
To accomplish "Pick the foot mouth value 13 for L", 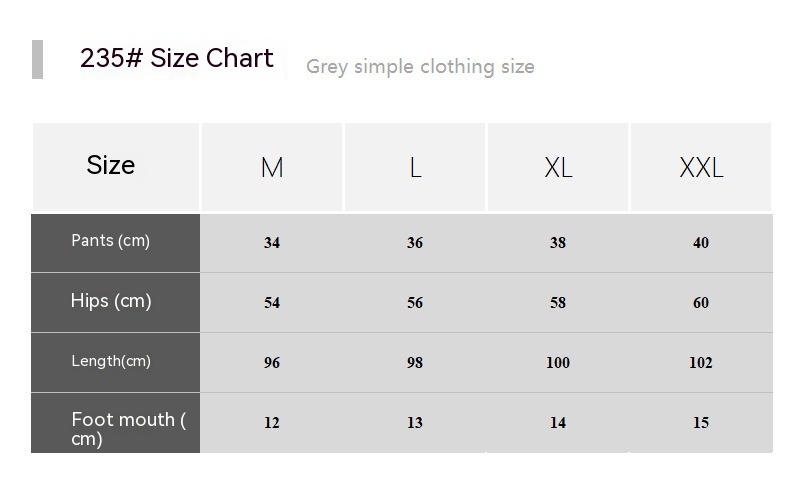I will 415,423.
